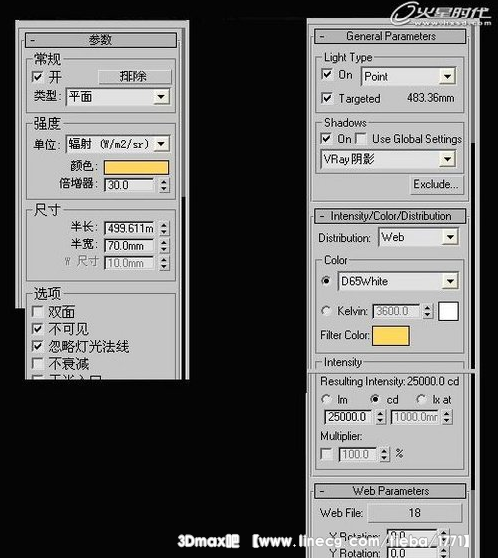This screenshot has width=499, height=558.
Task: Toggle the 忽略灯光法线 checkbox
Action: [37, 346]
